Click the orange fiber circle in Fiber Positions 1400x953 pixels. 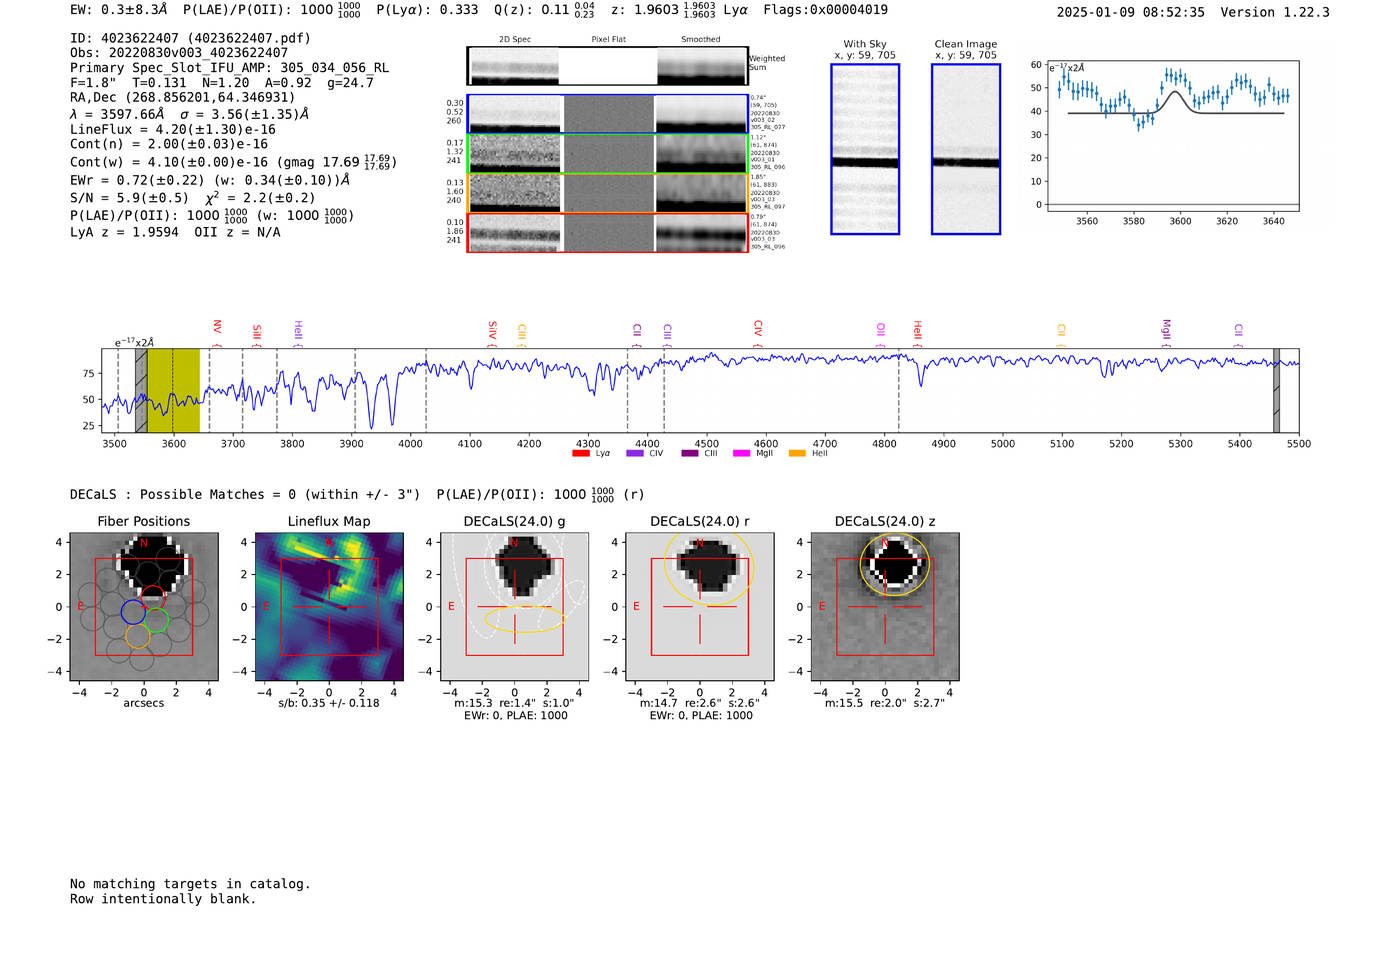(138, 635)
